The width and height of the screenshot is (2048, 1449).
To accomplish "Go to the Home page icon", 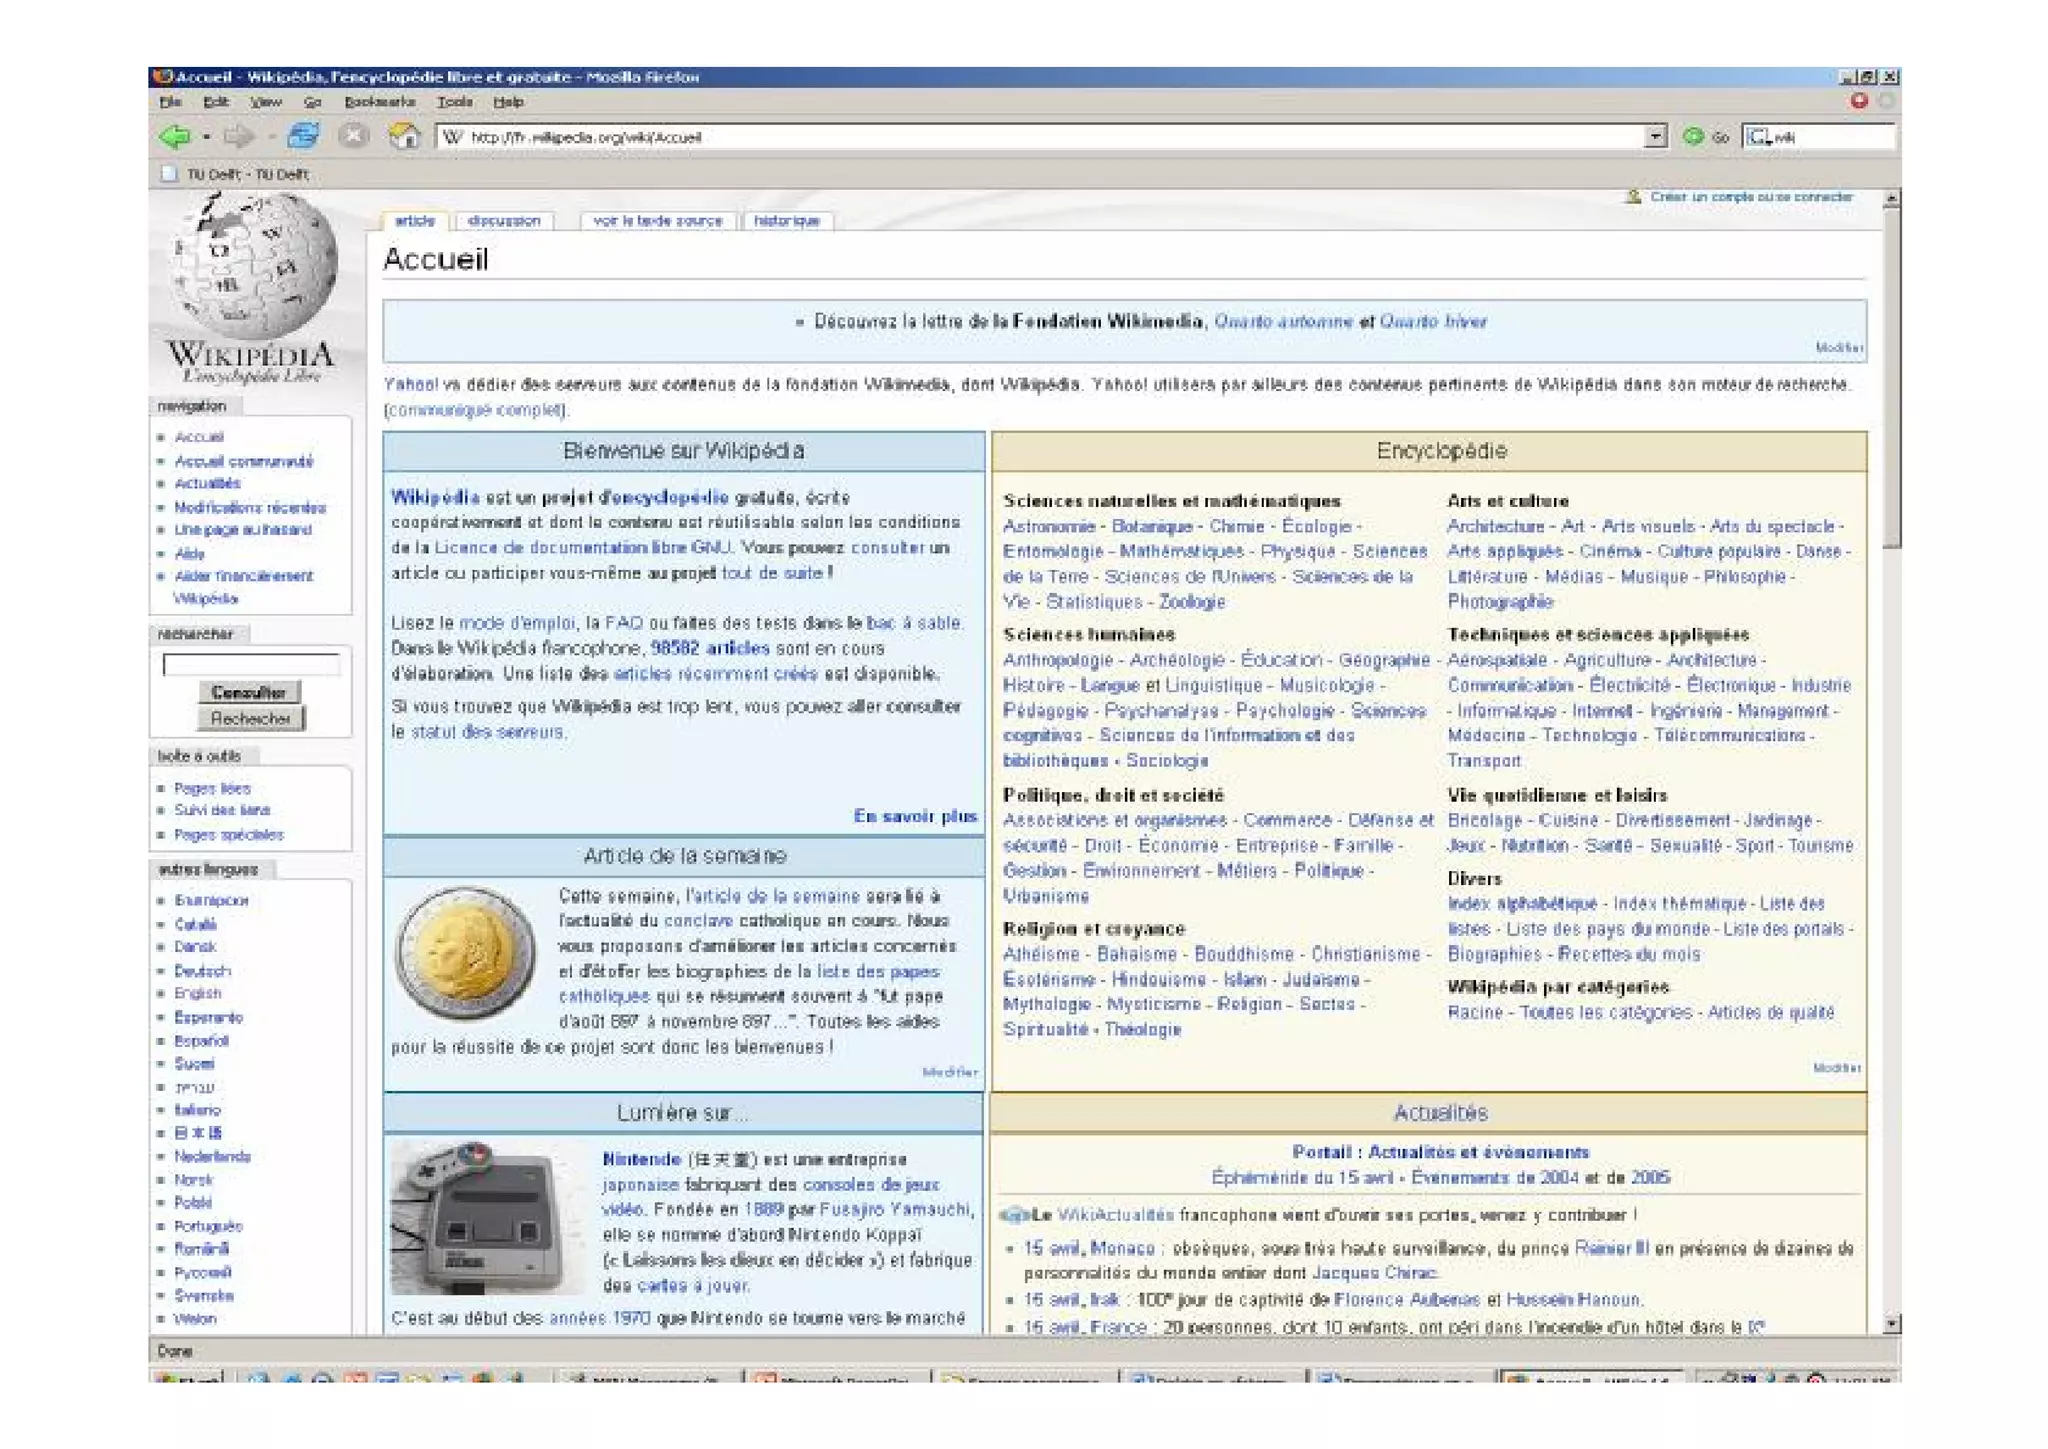I will (404, 135).
